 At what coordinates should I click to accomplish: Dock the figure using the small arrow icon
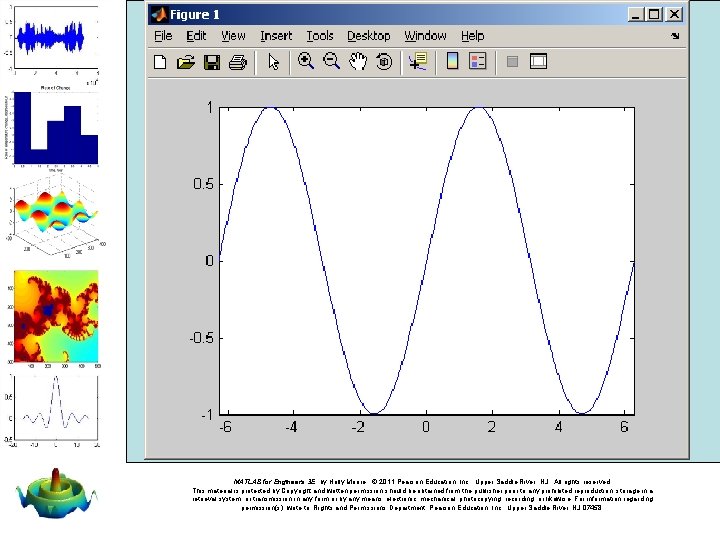pos(675,36)
